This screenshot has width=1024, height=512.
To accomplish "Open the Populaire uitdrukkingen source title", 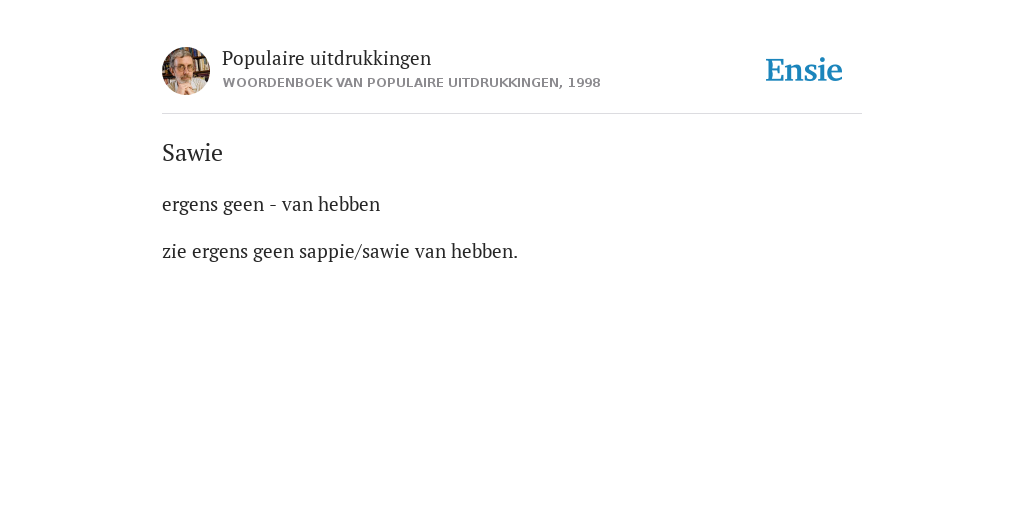I will pos(327,59).
